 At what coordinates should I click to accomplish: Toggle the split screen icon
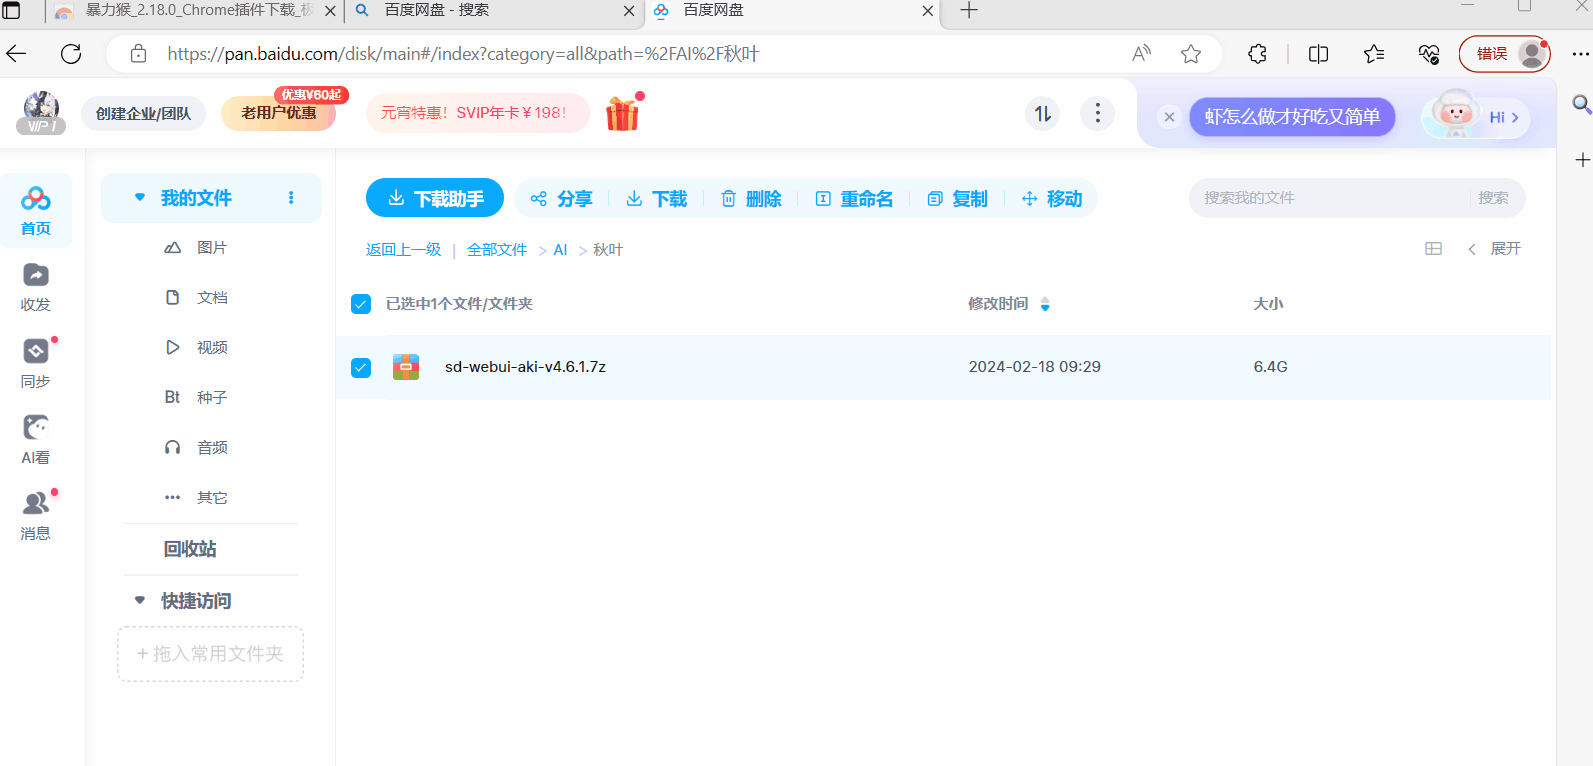[x=1318, y=54]
